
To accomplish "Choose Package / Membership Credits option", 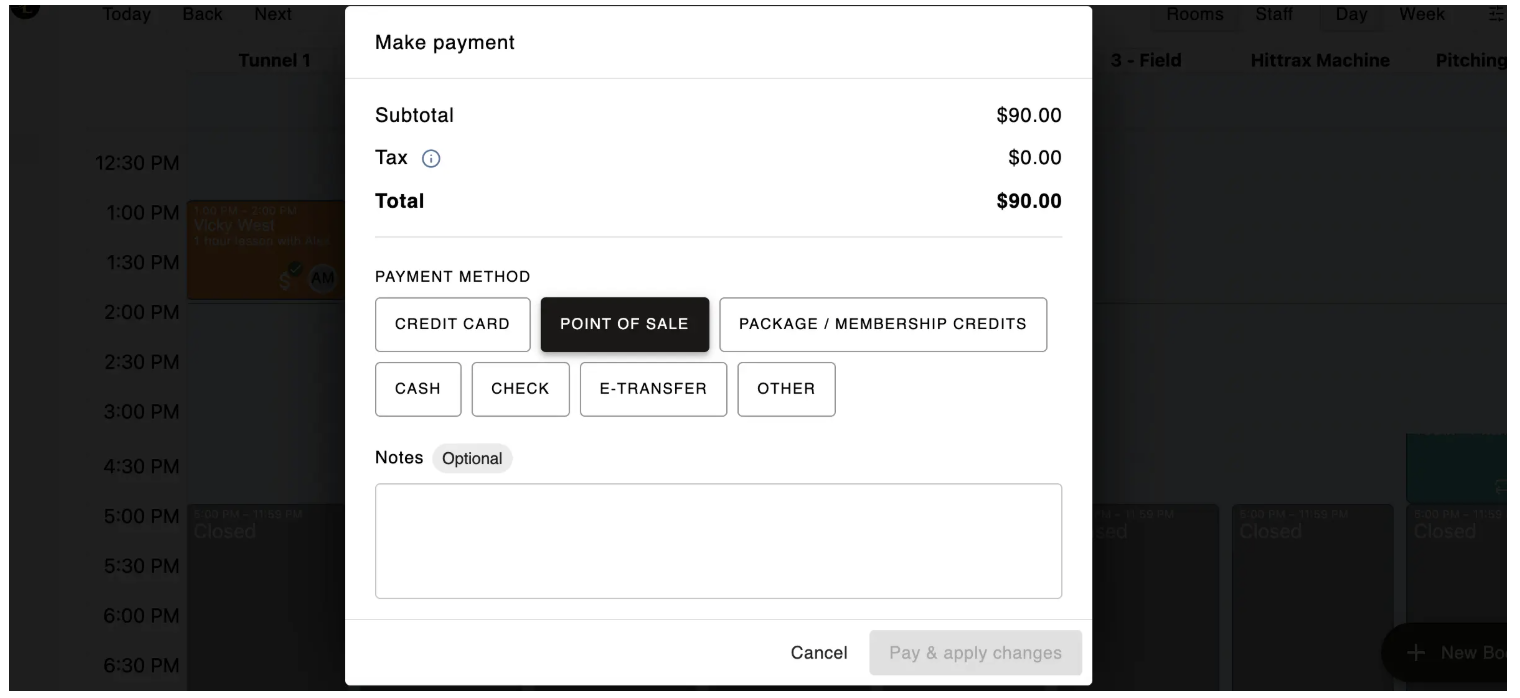I will pos(882,324).
